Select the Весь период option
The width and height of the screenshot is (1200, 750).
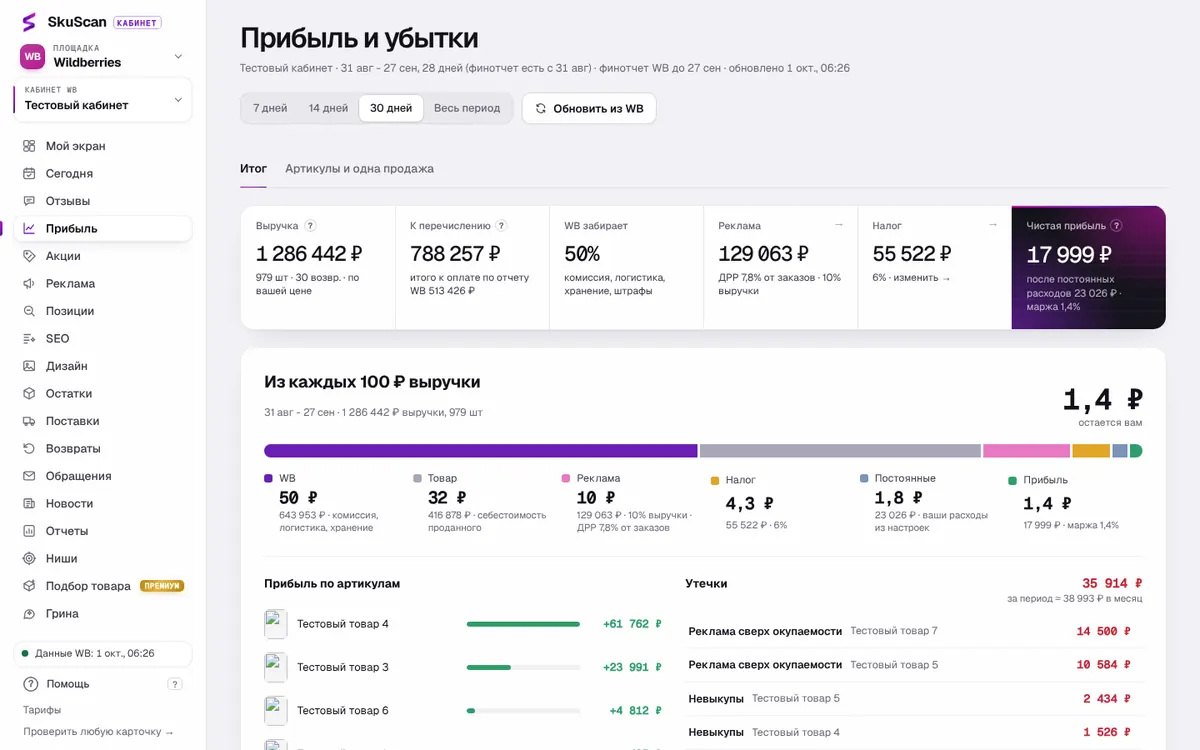coord(467,108)
